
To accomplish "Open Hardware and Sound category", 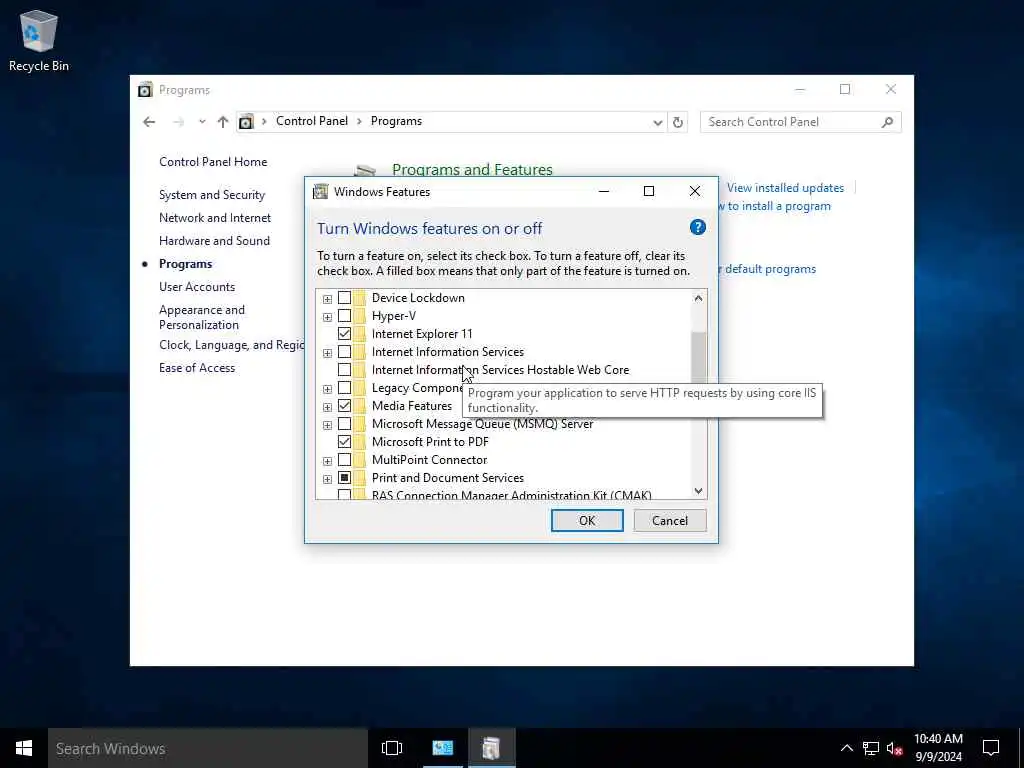I will tap(214, 240).
